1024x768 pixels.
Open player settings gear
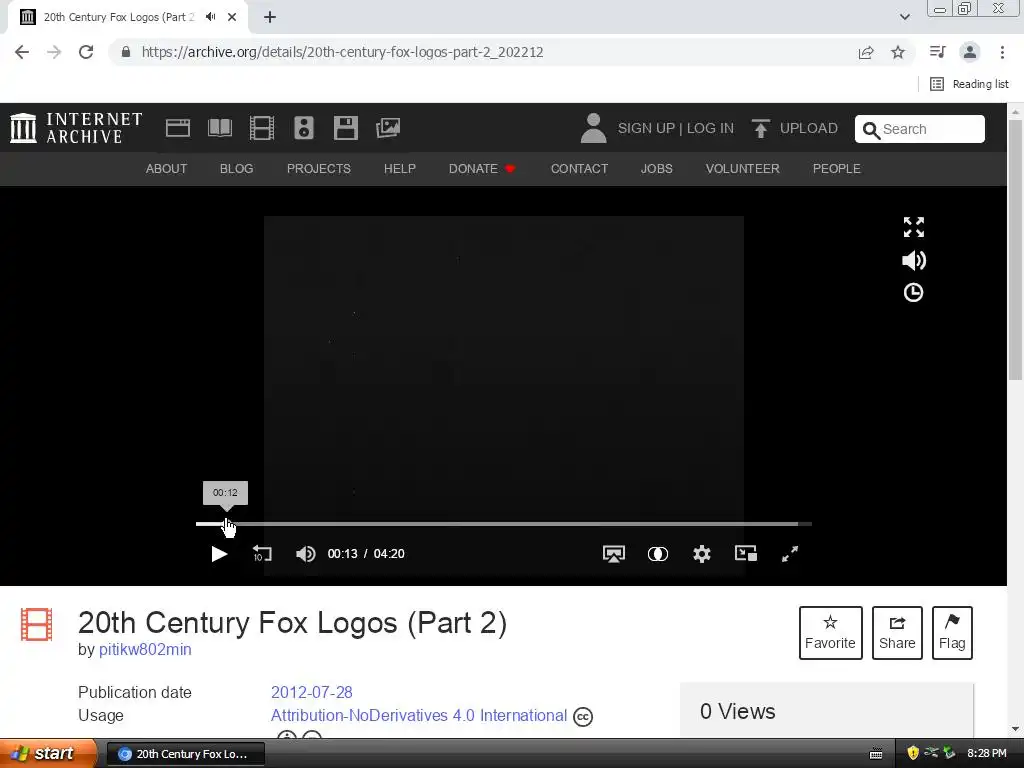coord(702,554)
